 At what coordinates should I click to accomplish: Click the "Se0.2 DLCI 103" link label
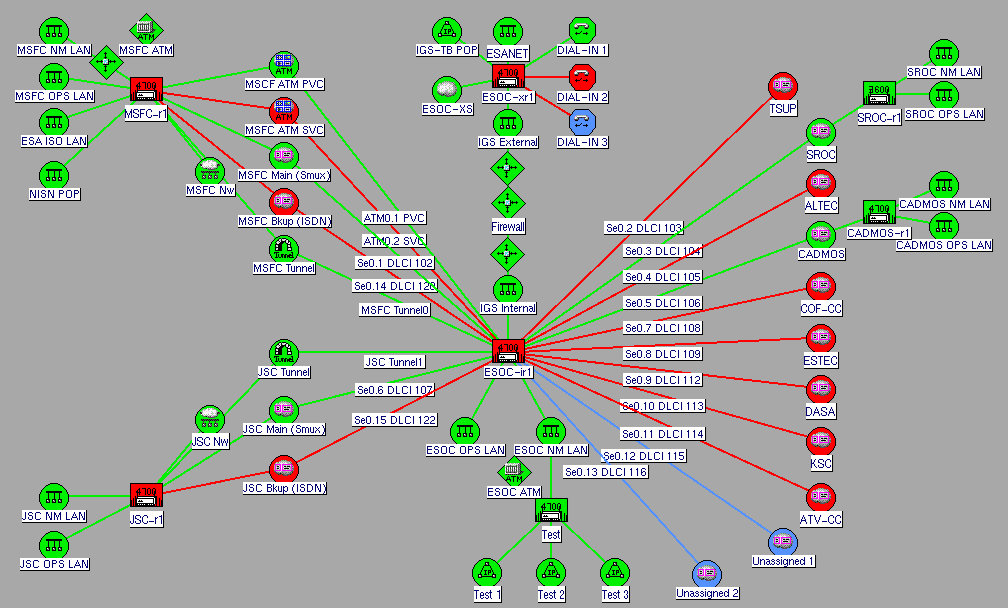point(644,228)
